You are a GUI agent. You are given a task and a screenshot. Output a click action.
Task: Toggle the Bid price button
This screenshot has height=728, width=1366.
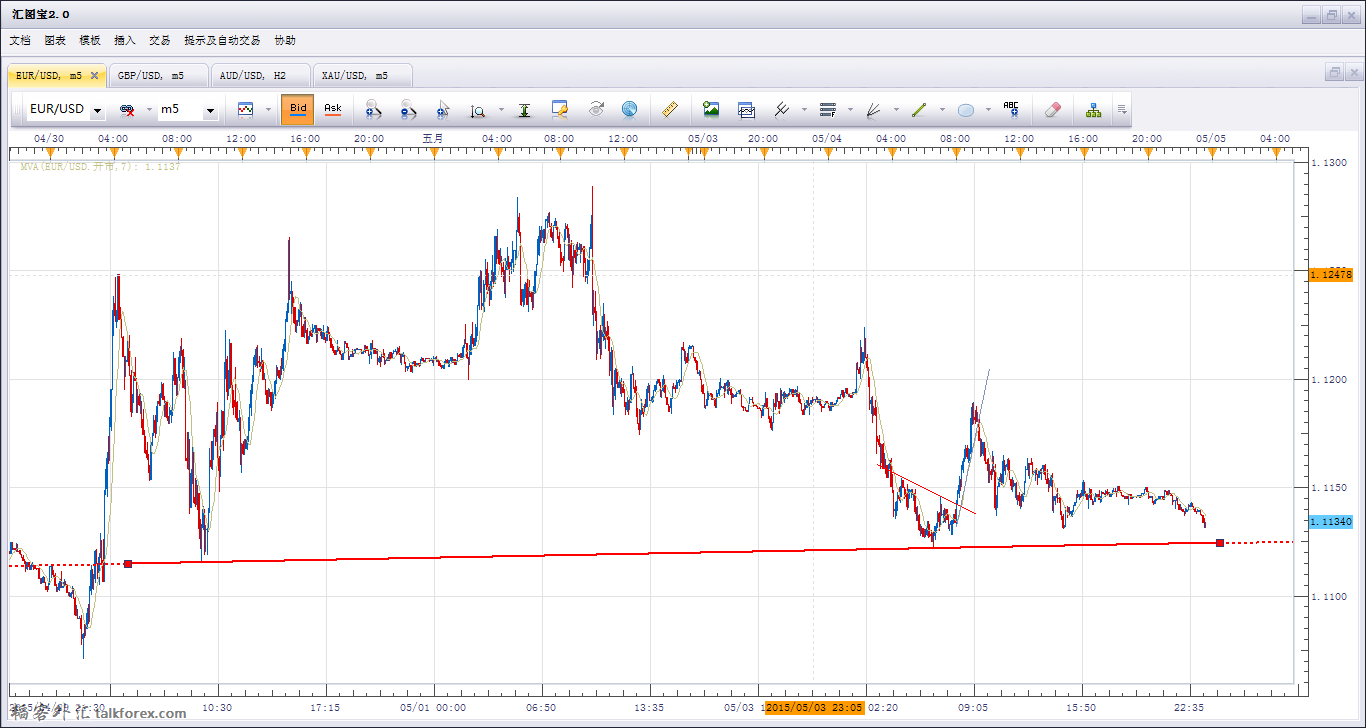pyautogui.click(x=298, y=109)
